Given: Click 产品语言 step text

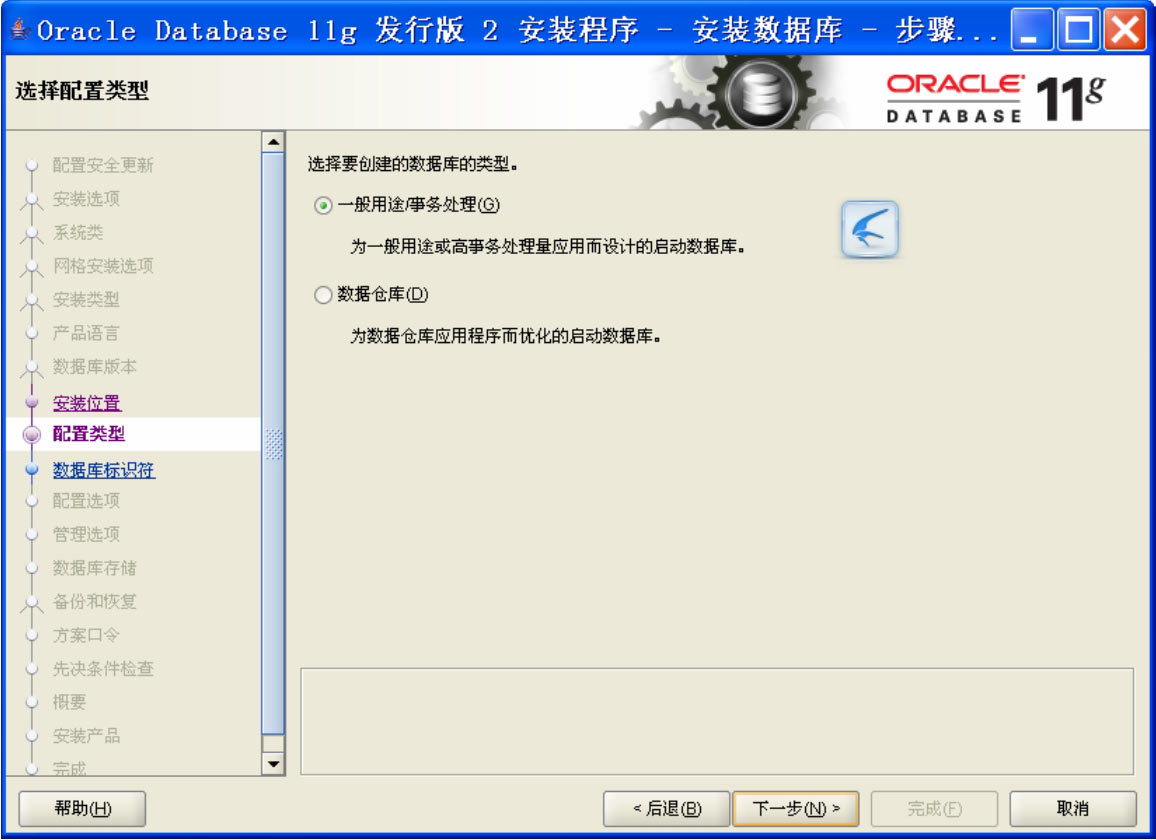Looking at the screenshot, I should (x=86, y=333).
